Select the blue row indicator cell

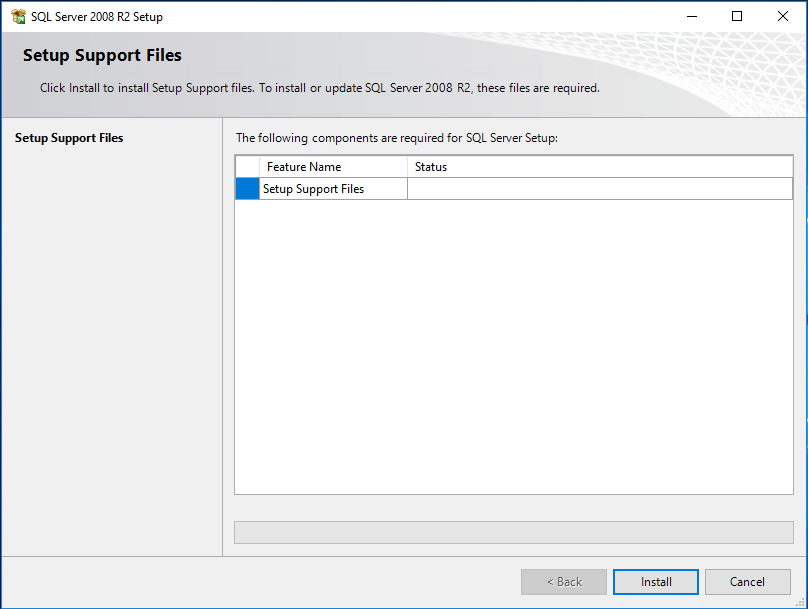tap(247, 189)
